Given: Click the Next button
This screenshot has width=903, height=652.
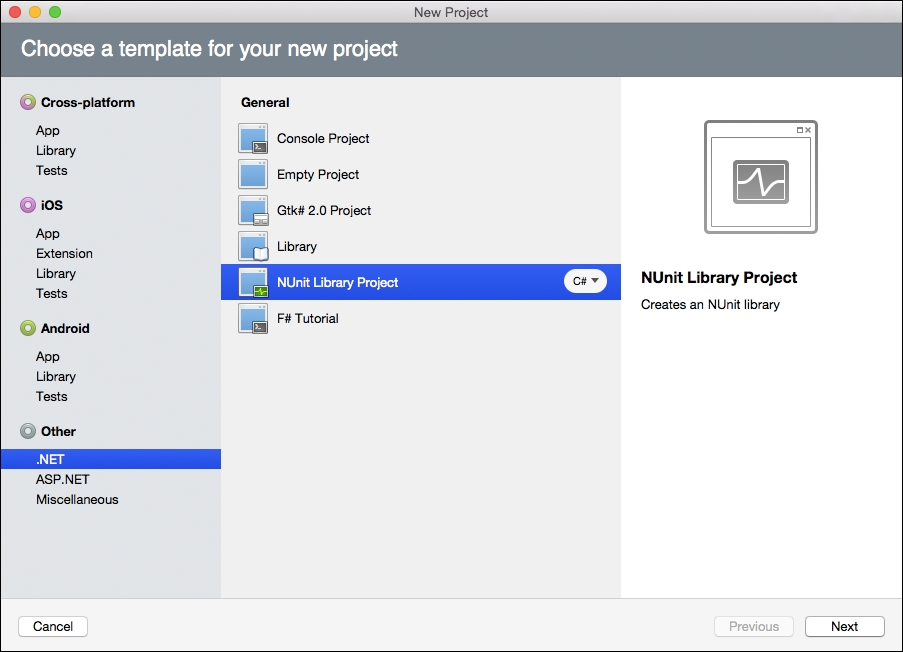Looking at the screenshot, I should point(844,627).
